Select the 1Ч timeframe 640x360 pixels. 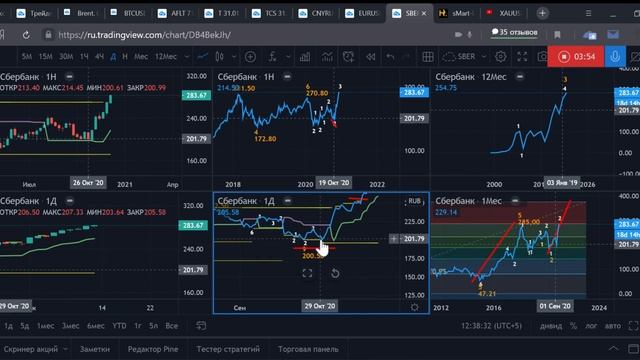tap(84, 57)
